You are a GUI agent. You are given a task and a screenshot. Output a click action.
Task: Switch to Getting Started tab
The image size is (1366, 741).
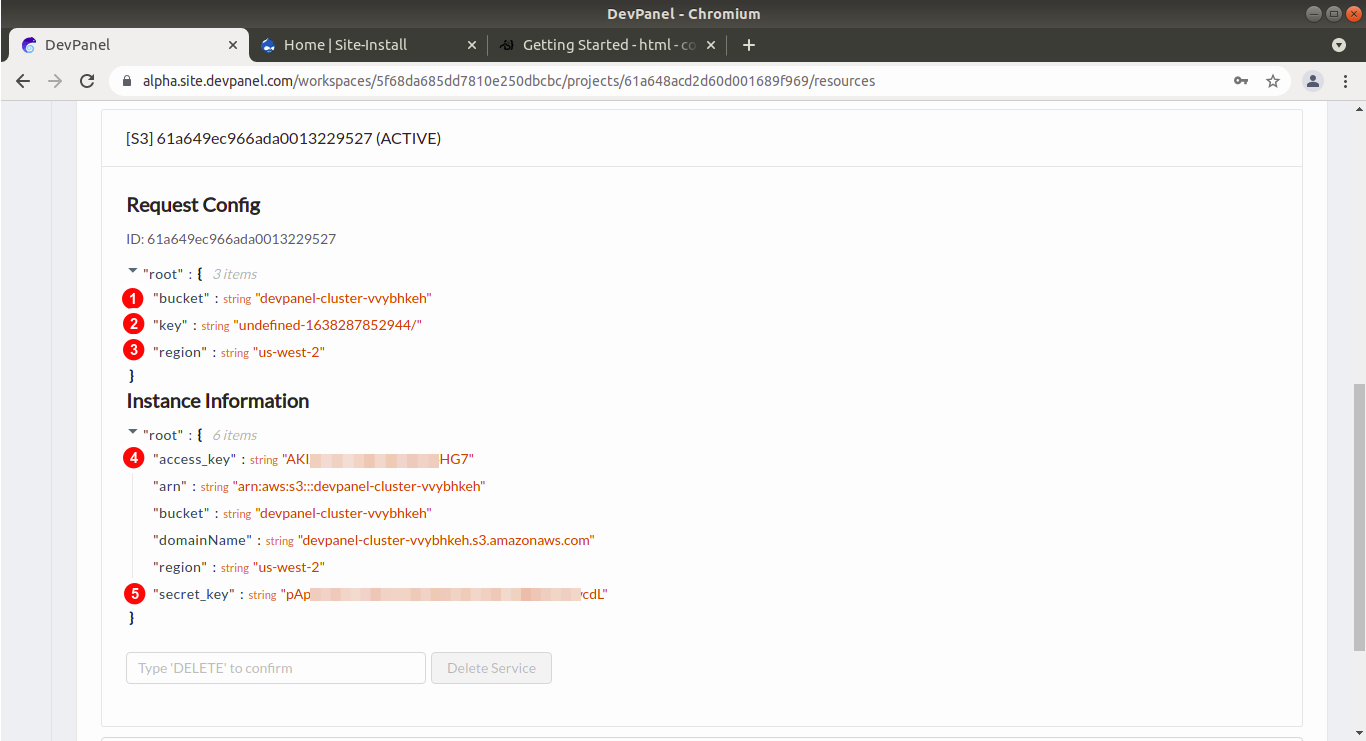coord(600,45)
